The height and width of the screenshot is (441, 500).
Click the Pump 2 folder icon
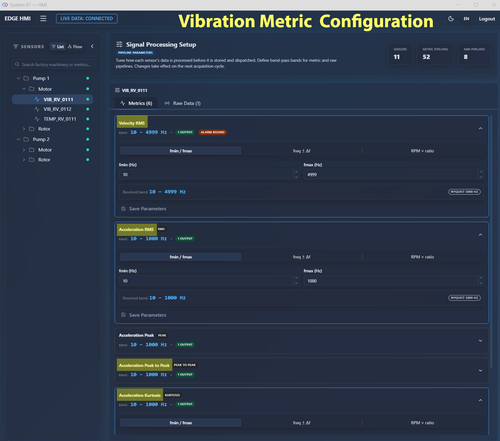pos(26,139)
